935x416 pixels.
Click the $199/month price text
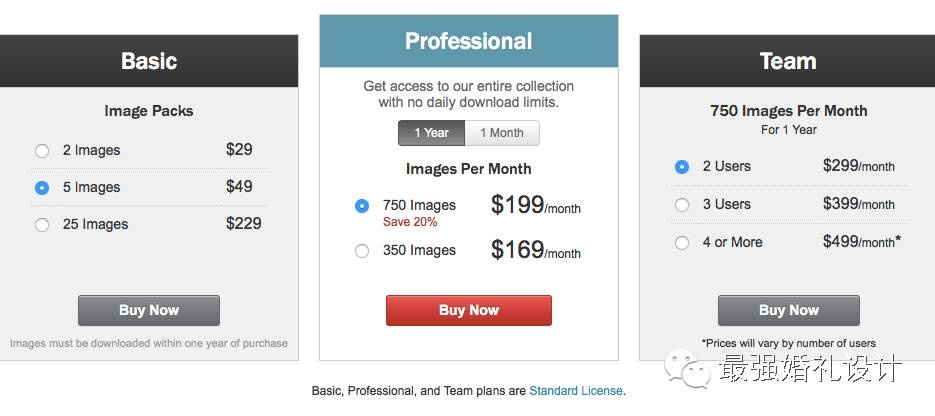click(x=535, y=206)
